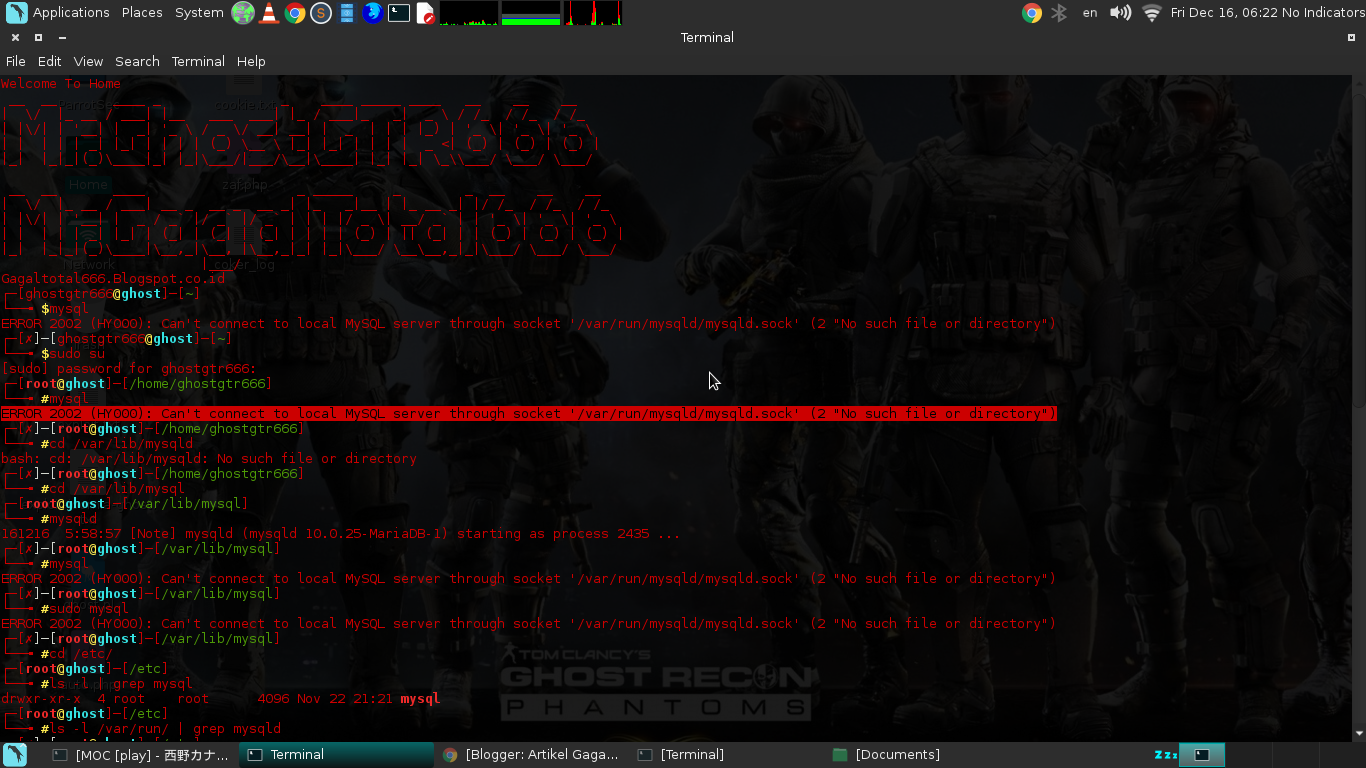Click the 'ls -l | grep mysql' command
This screenshot has height=768, width=1366.
[121, 684]
